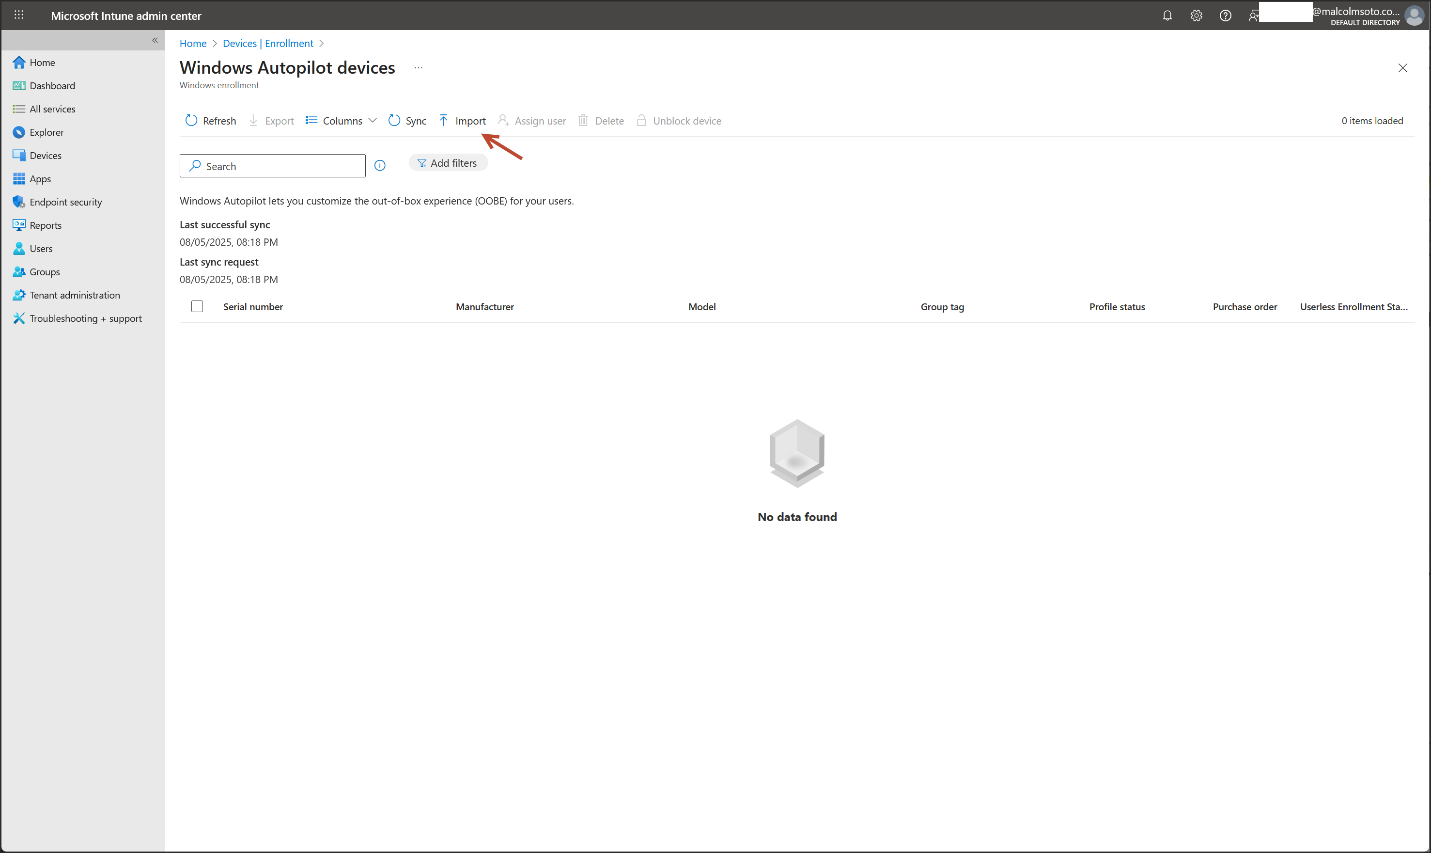The width and height of the screenshot is (1431, 853).
Task: Expand the Columns dropdown
Action: [x=341, y=121]
